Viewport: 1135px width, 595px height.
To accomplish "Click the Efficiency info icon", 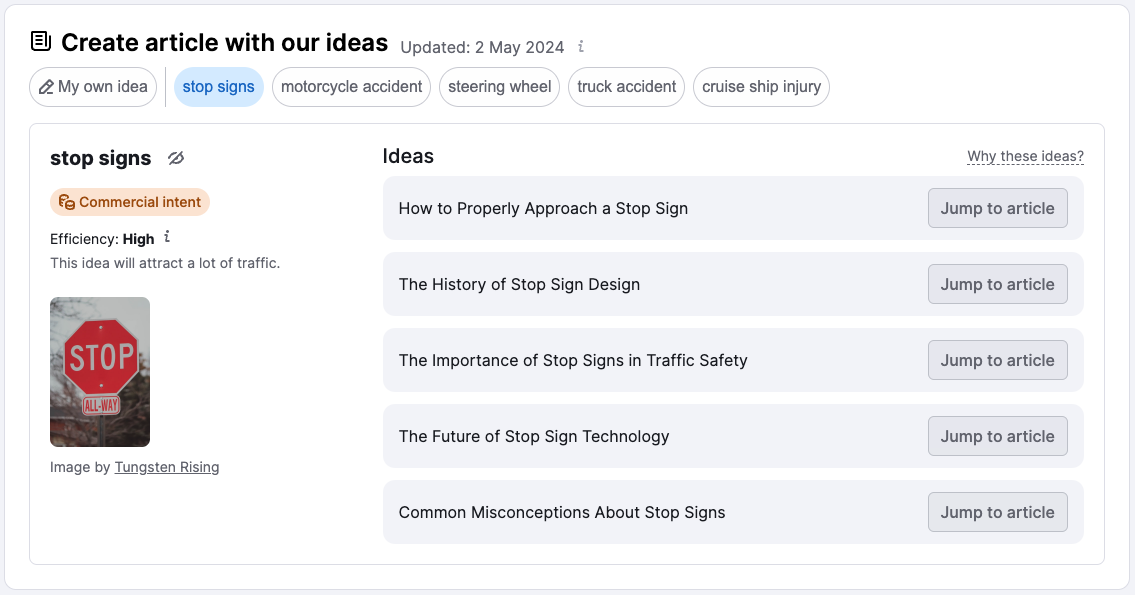I will click(167, 238).
